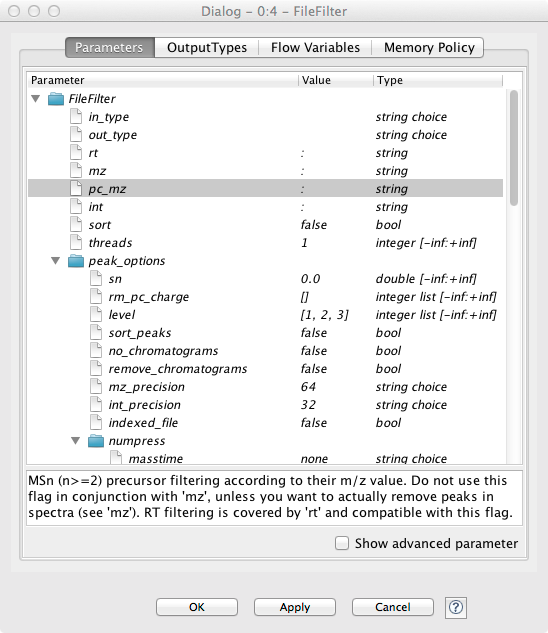Click the threads type integer [-inf:+inf]
The height and width of the screenshot is (633, 548).
point(426,243)
